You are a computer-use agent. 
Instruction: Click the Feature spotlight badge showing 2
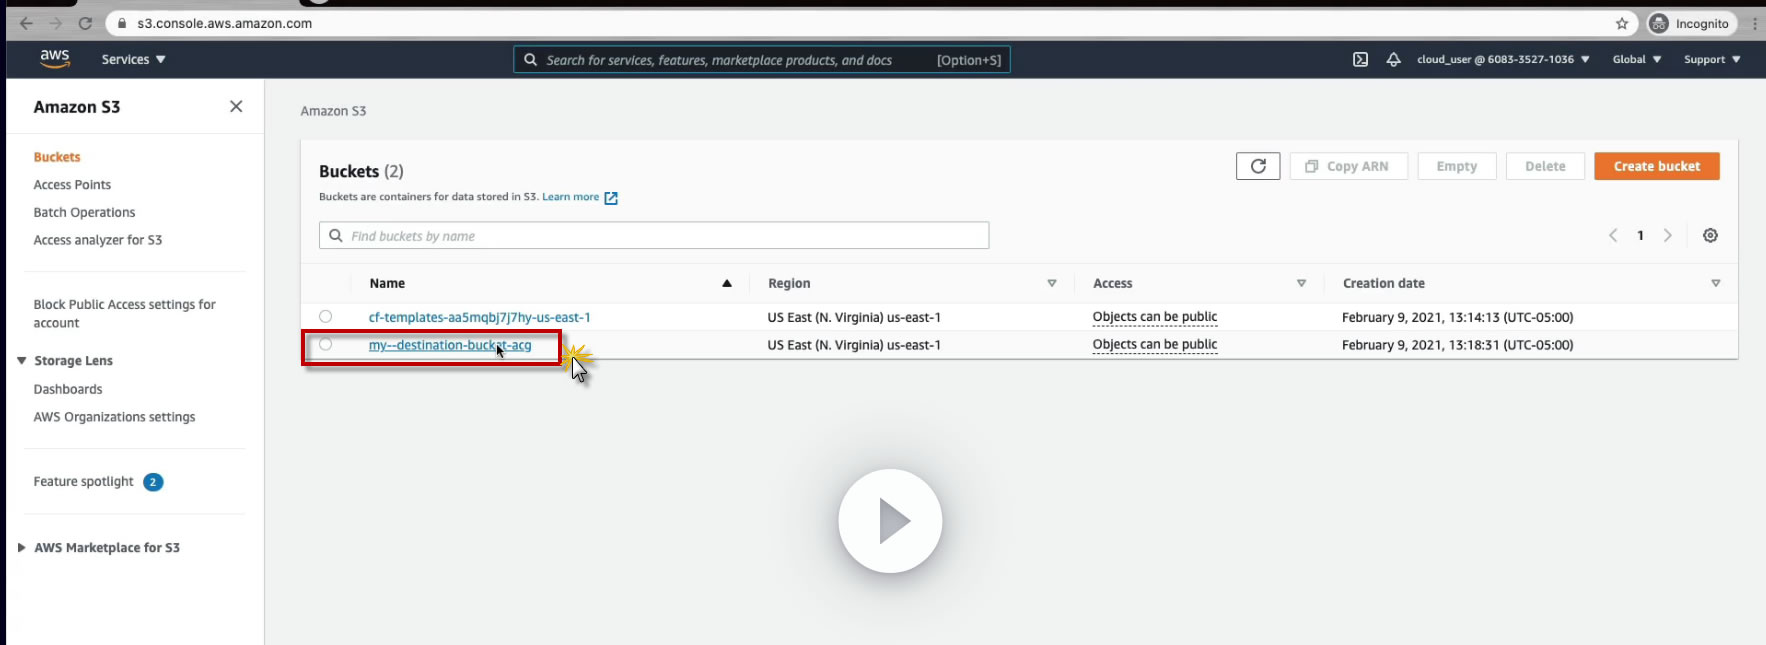(153, 482)
